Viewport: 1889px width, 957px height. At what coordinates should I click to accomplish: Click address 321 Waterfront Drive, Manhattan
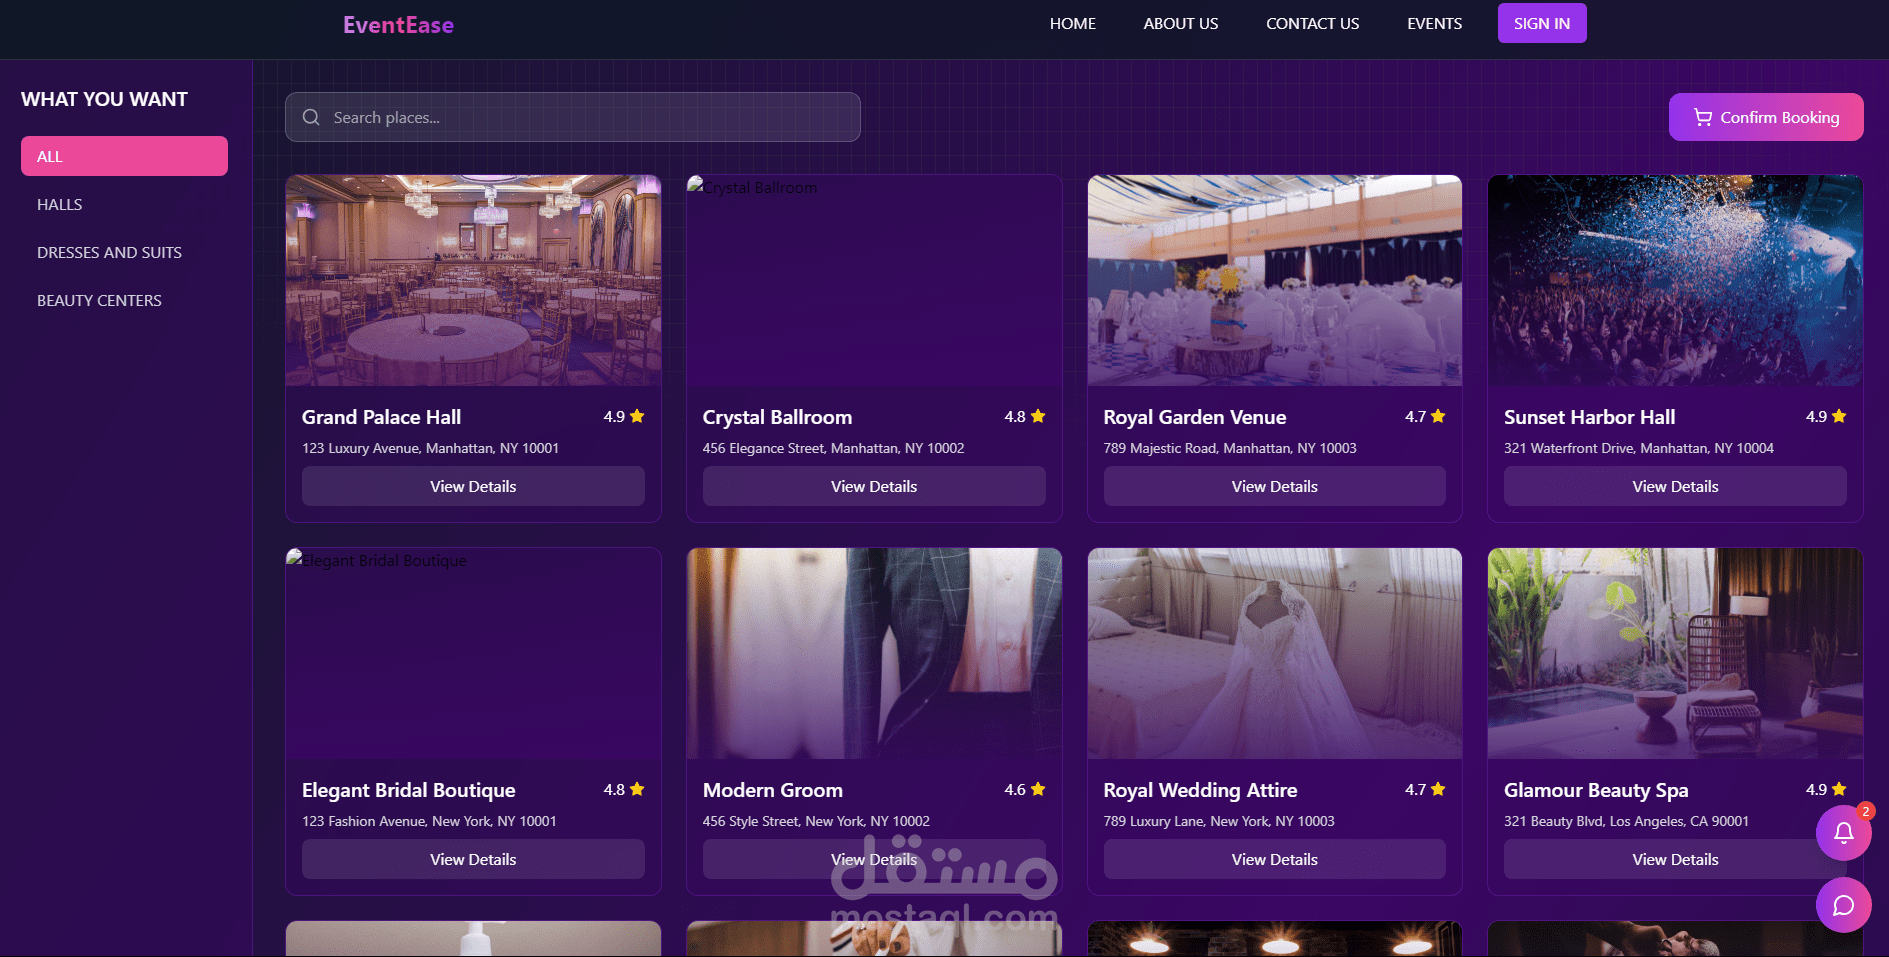pos(1638,448)
